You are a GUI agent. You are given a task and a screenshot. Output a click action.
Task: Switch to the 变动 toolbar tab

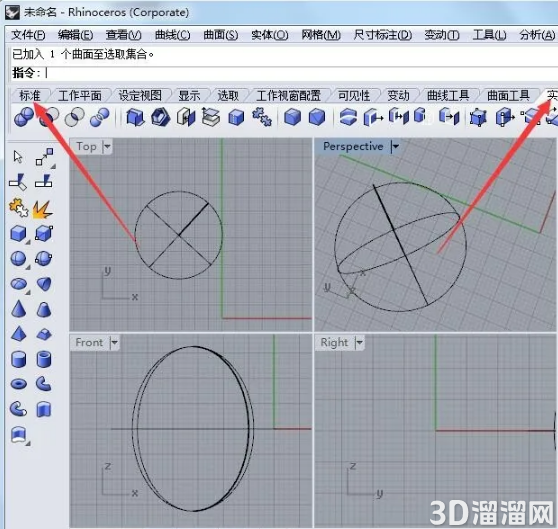pos(398,96)
